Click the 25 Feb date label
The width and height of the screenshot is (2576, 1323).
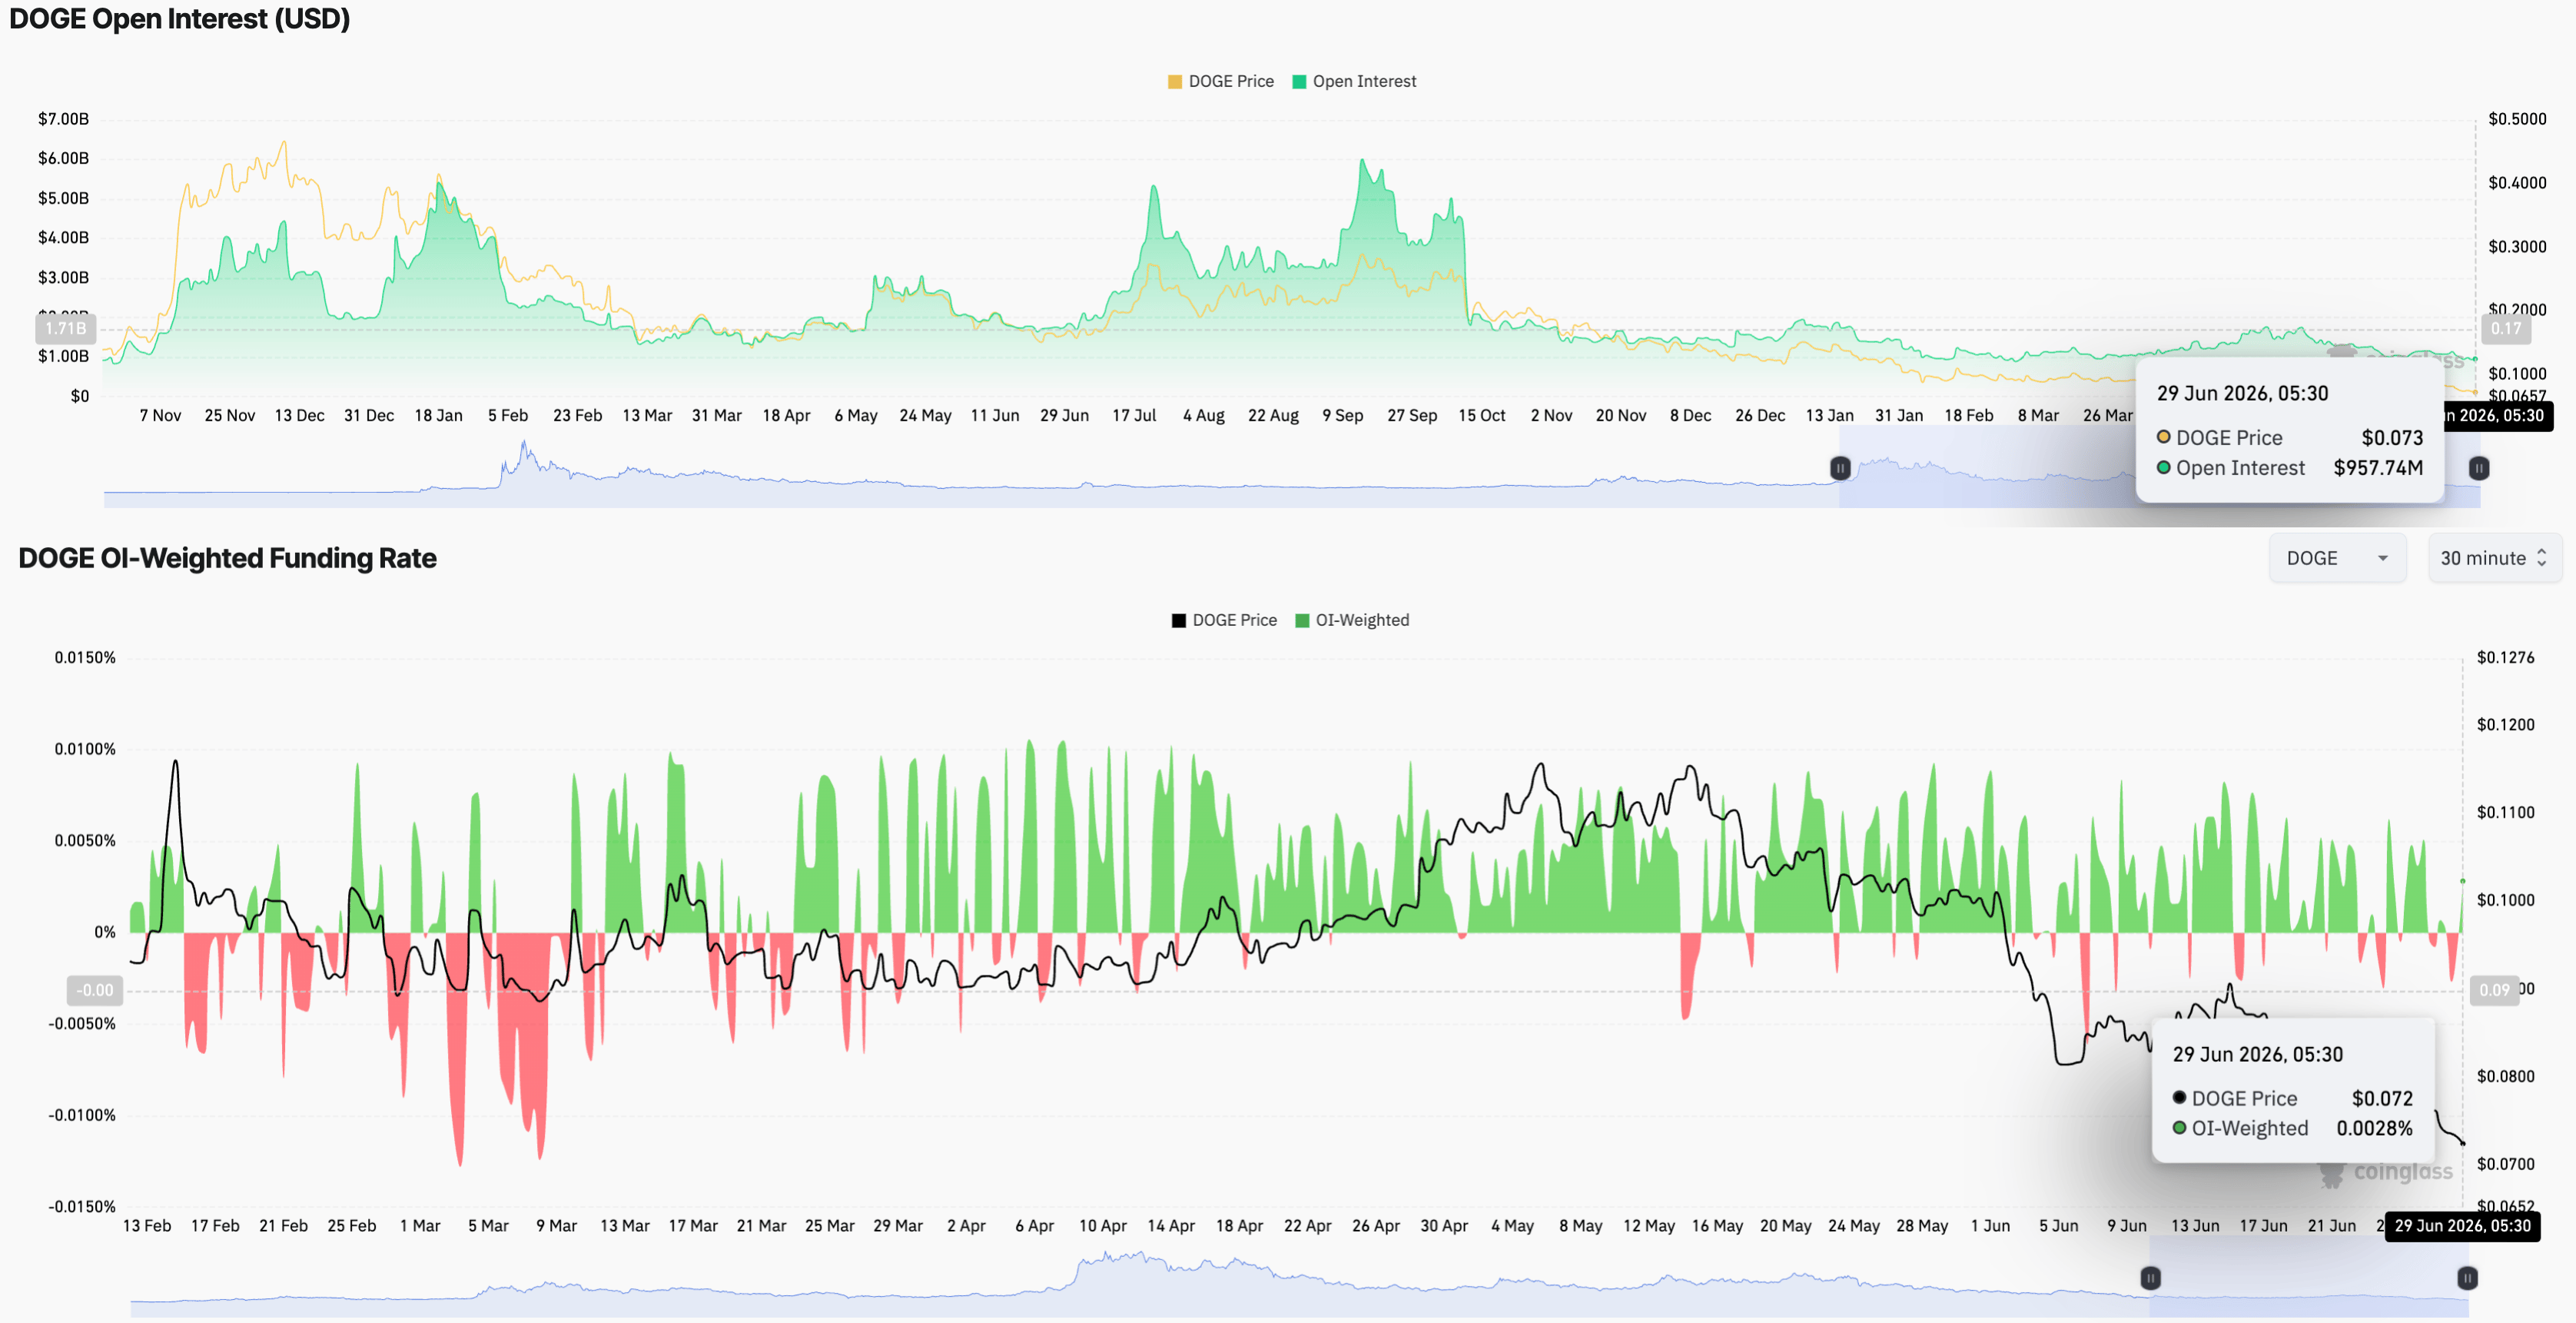pos(352,1226)
